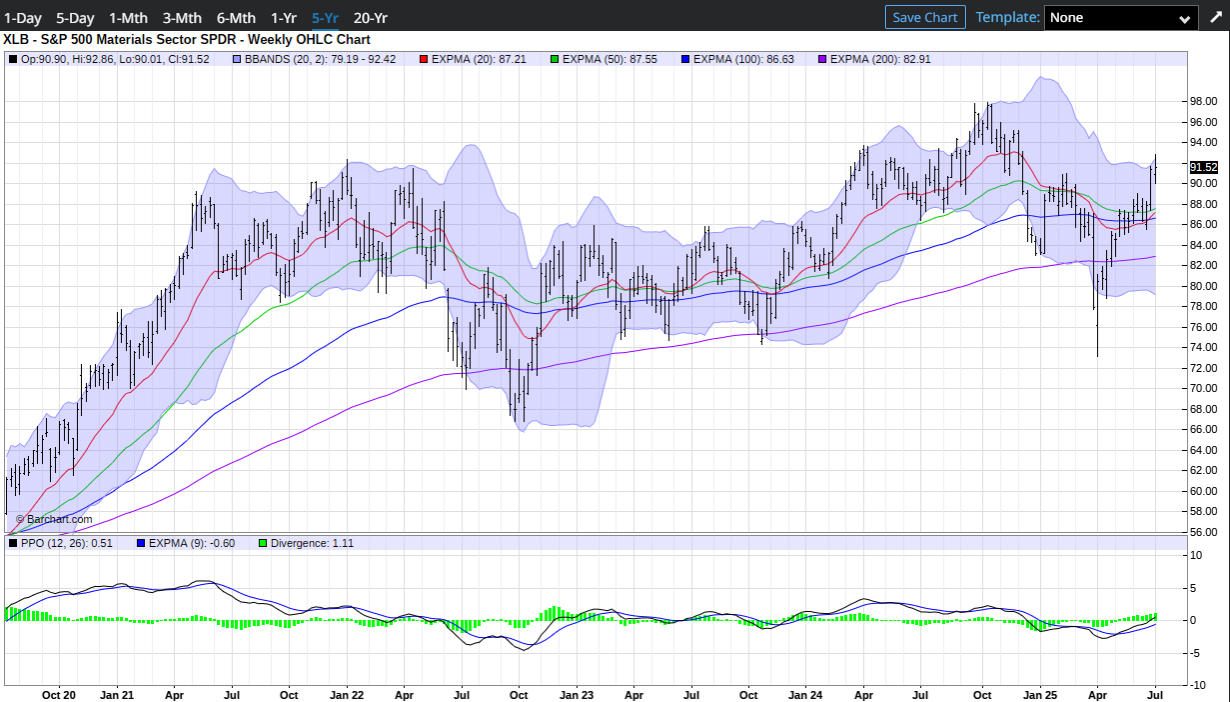Open the Template dropdown showing None
This screenshot has height=702, width=1230.
pos(1120,17)
